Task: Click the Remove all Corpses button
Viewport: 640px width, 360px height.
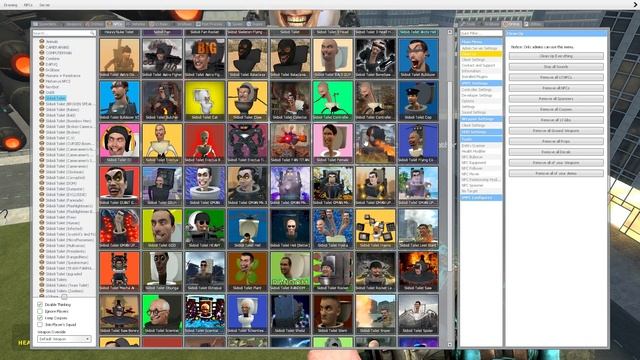Action: point(556,109)
